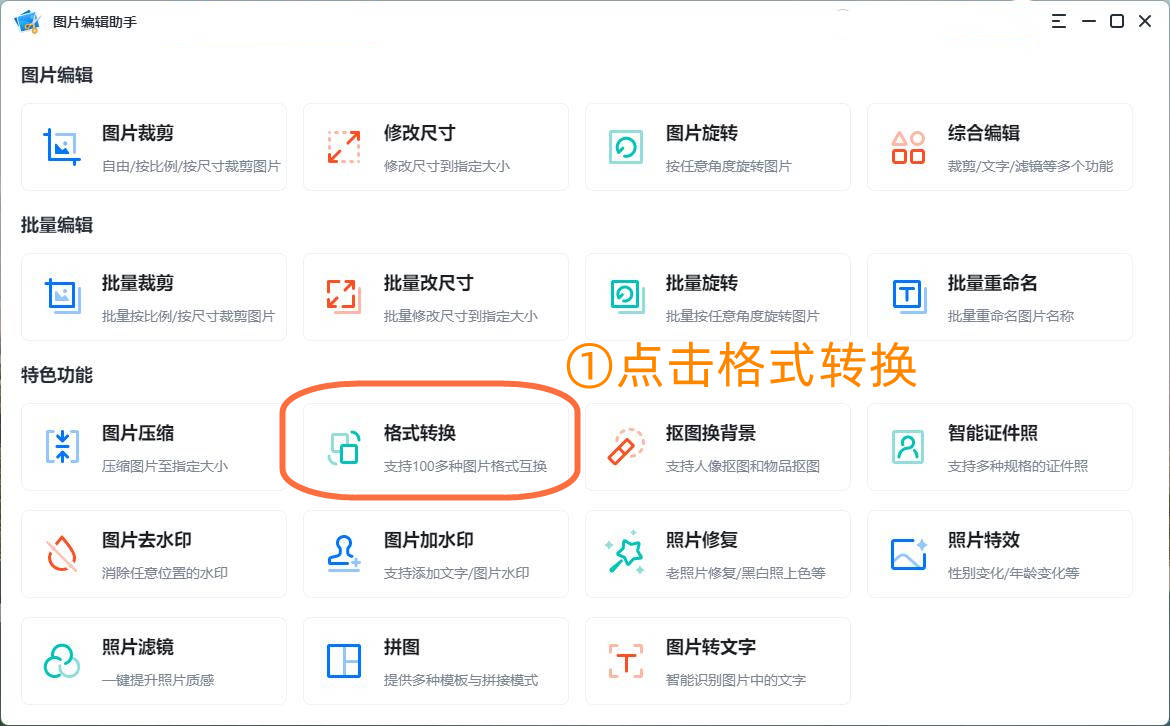The width and height of the screenshot is (1170, 726).
Task: Launch the 批量旋转 batch rotate feature
Action: click(x=718, y=296)
